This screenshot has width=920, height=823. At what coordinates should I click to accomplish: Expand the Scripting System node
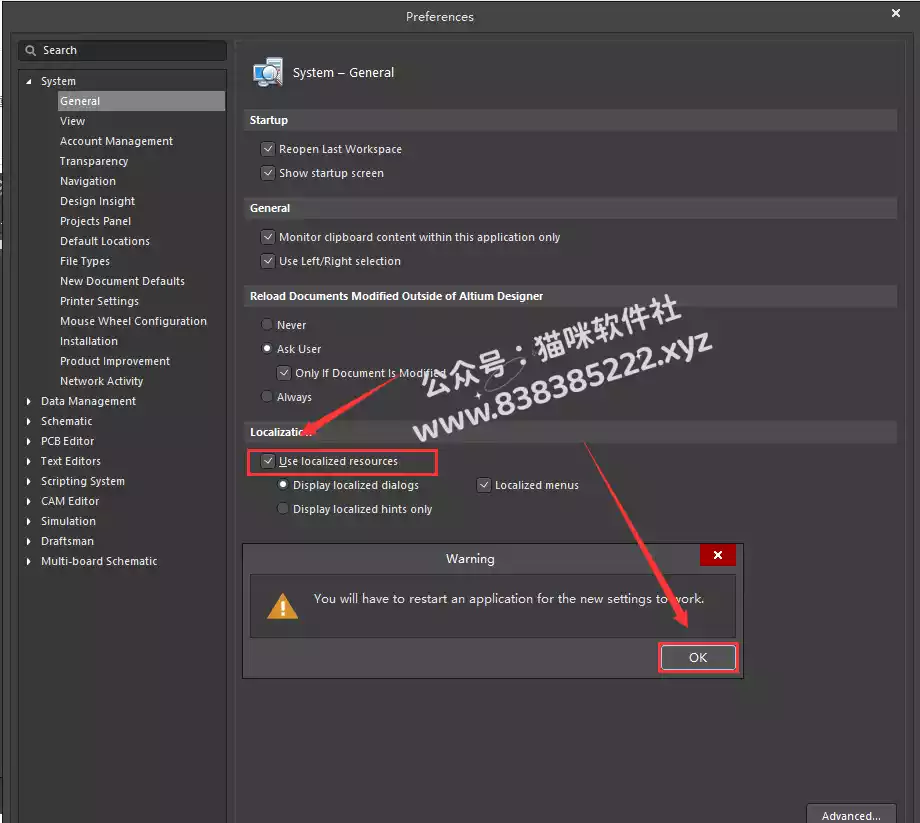tap(29, 481)
